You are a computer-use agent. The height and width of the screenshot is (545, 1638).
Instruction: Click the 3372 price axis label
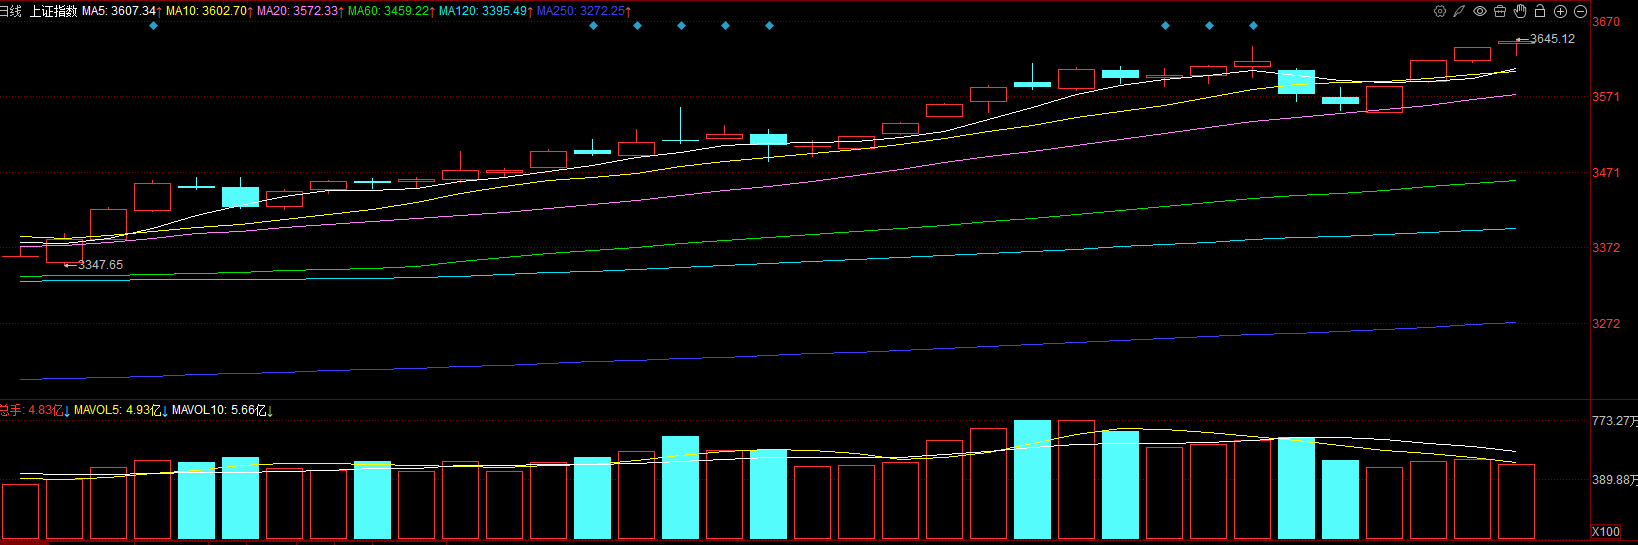pos(1606,248)
